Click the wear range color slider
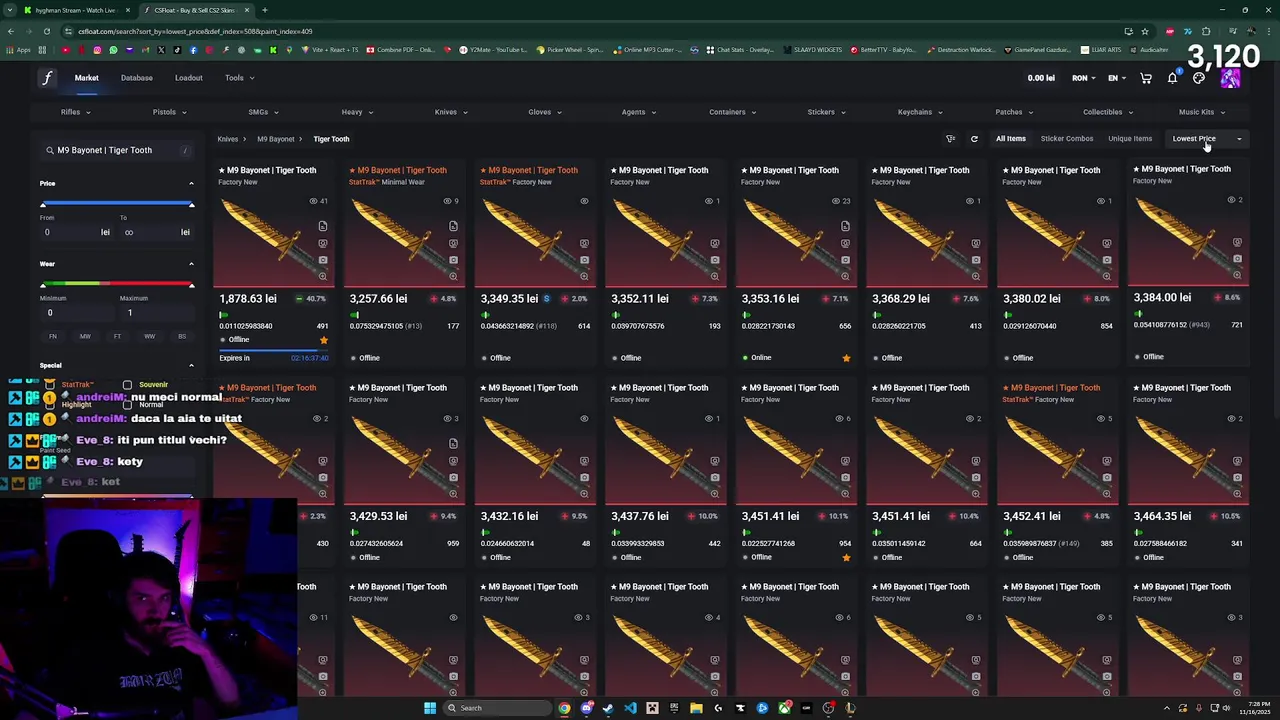 117,285
